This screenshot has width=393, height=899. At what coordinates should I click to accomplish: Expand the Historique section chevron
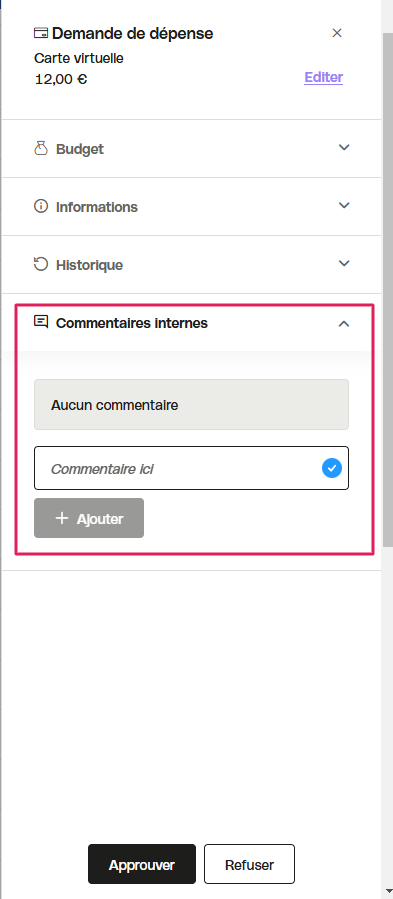pyautogui.click(x=344, y=263)
